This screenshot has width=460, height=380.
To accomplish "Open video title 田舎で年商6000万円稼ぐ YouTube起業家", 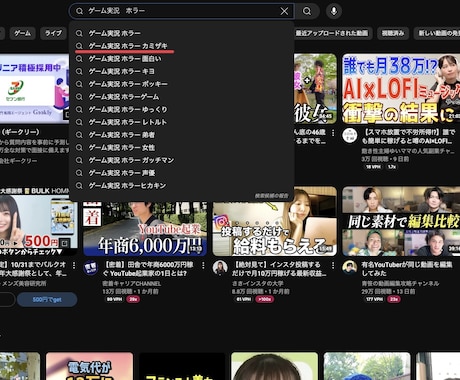I will 148,269.
